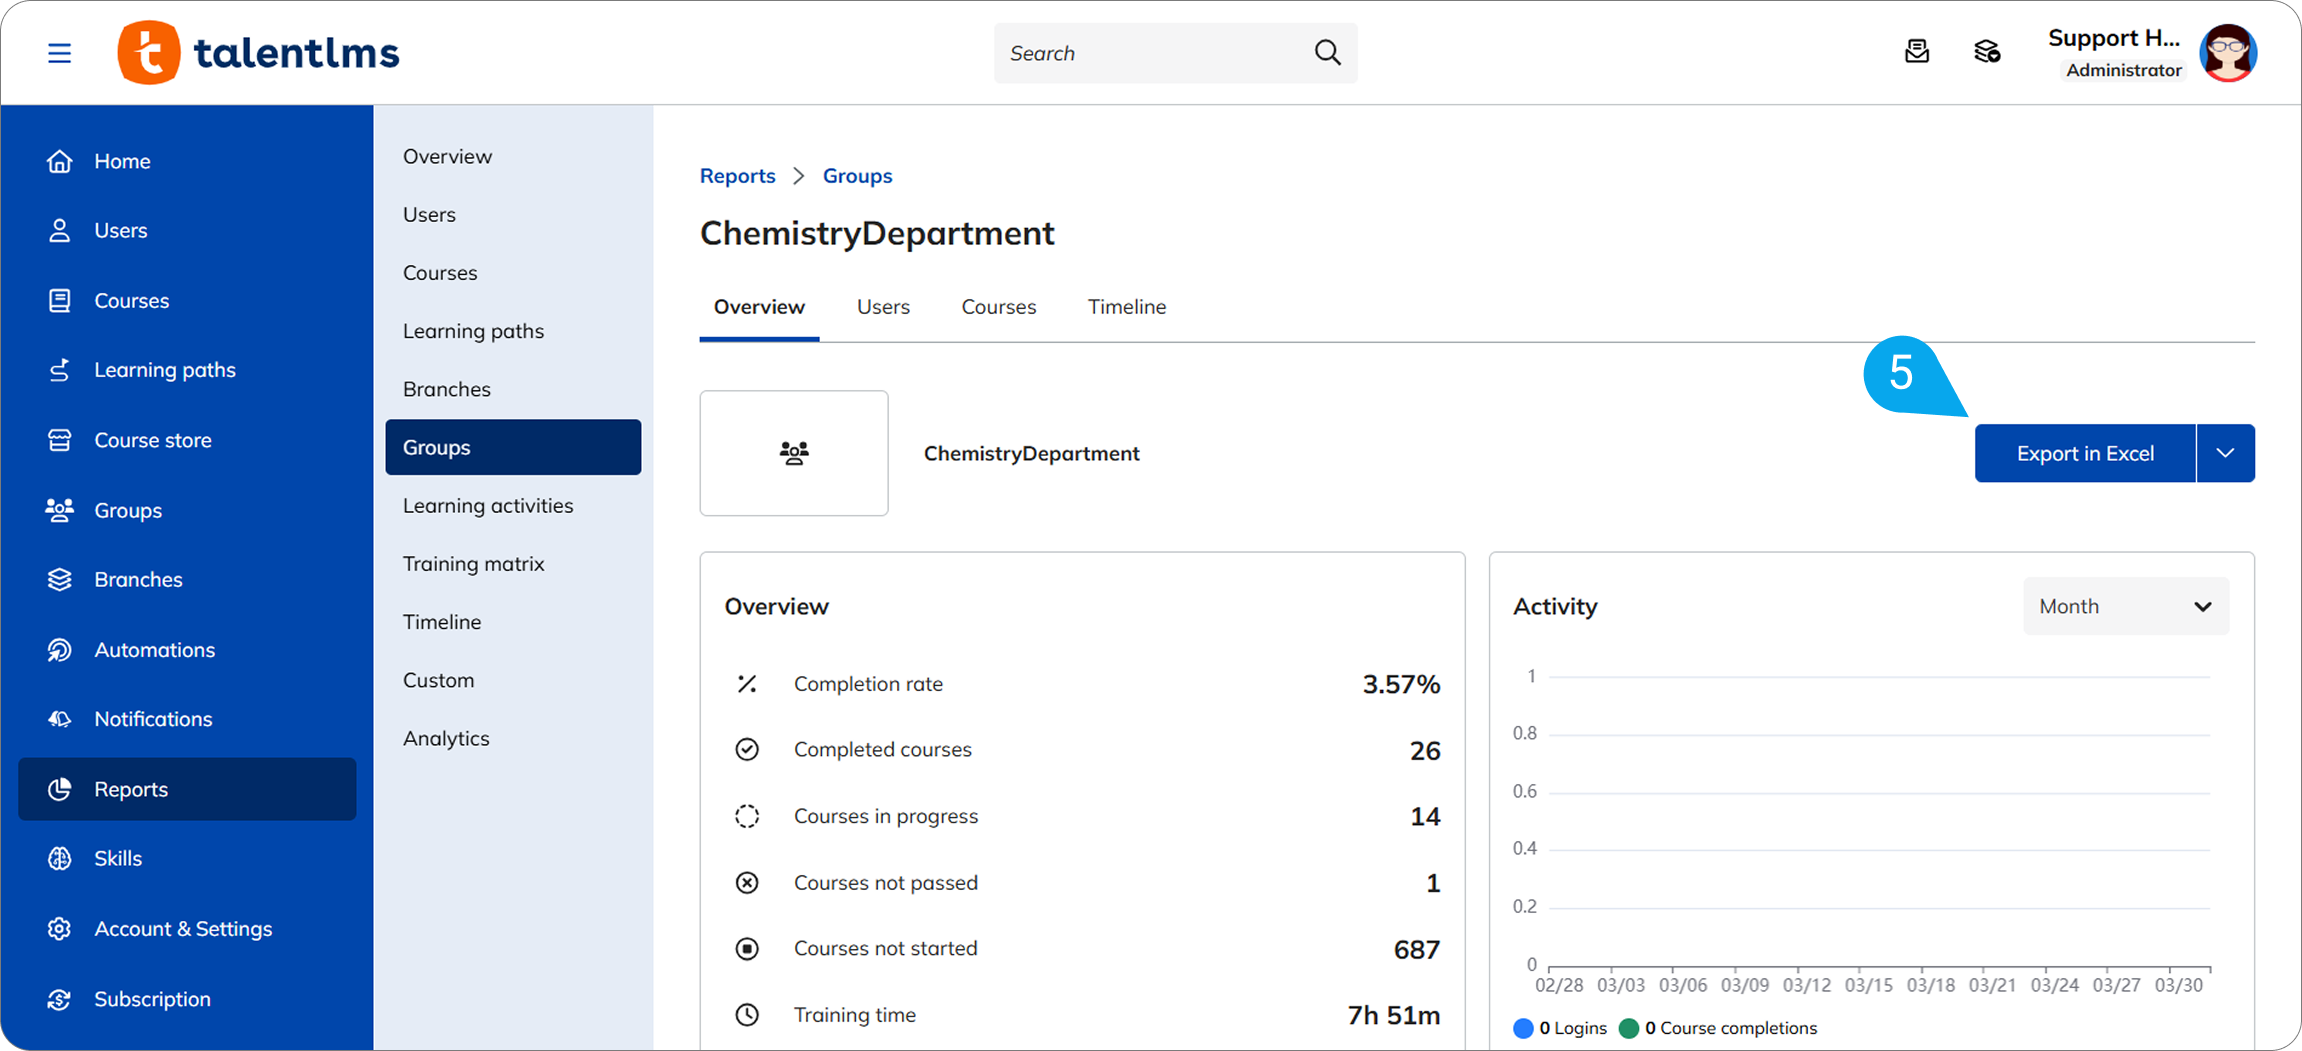Expand the Export options dropdown arrow

(x=2225, y=453)
